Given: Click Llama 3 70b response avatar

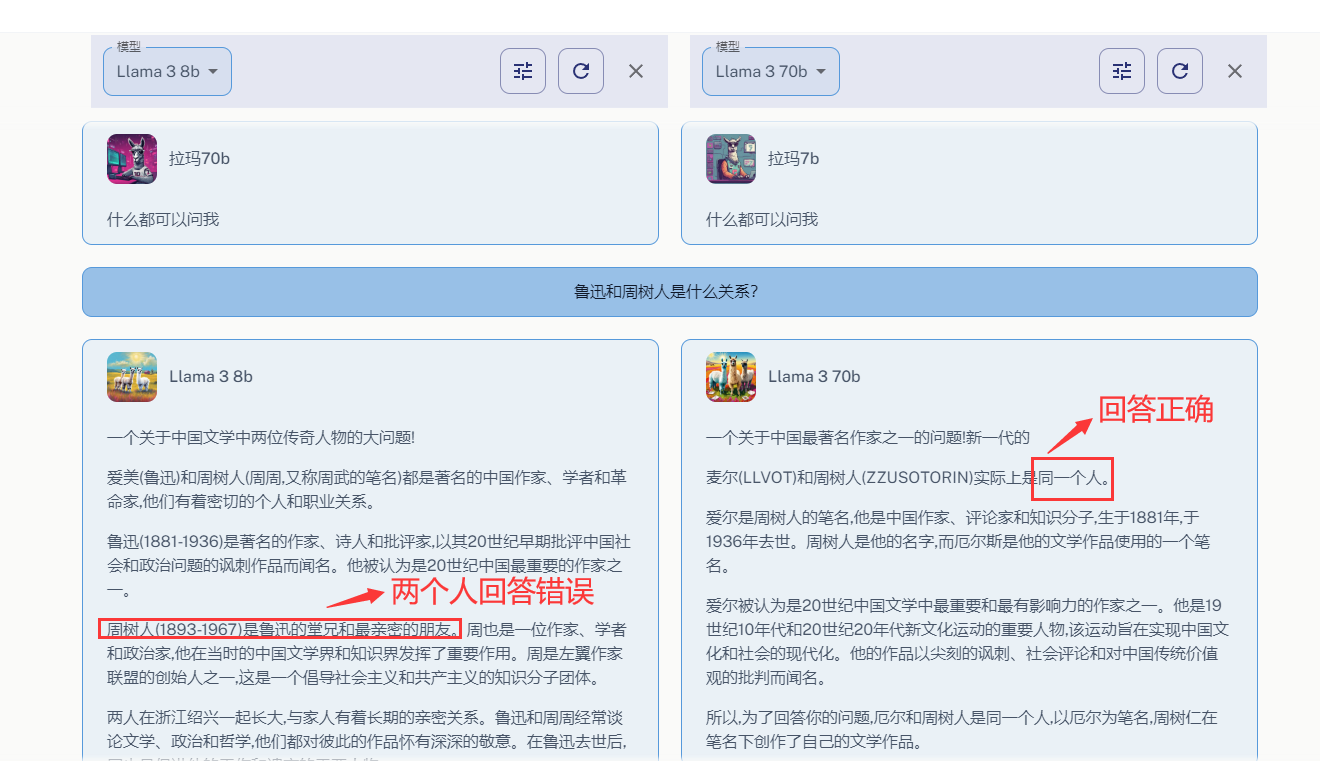Looking at the screenshot, I should tap(731, 377).
